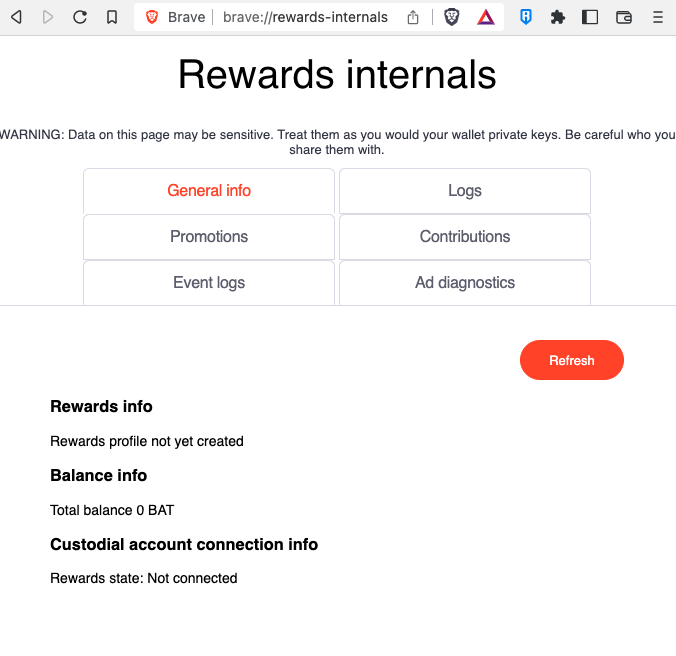Reload the page with the reload icon

80,17
